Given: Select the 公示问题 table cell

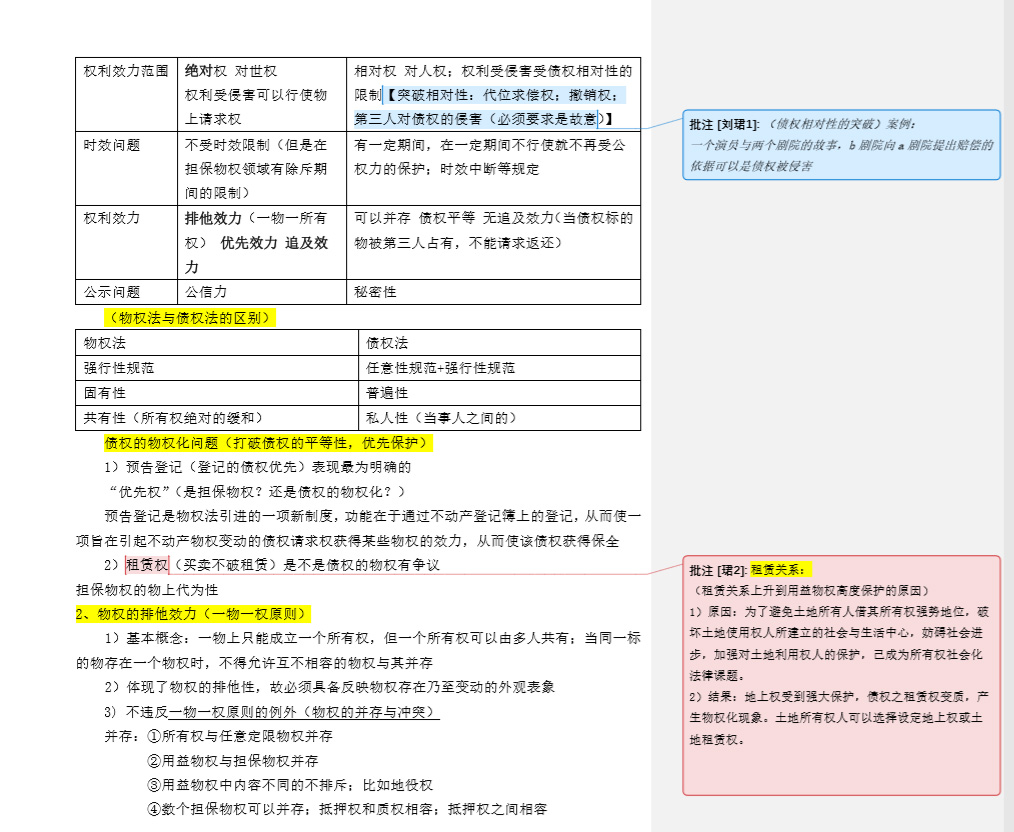Looking at the screenshot, I should tap(112, 292).
